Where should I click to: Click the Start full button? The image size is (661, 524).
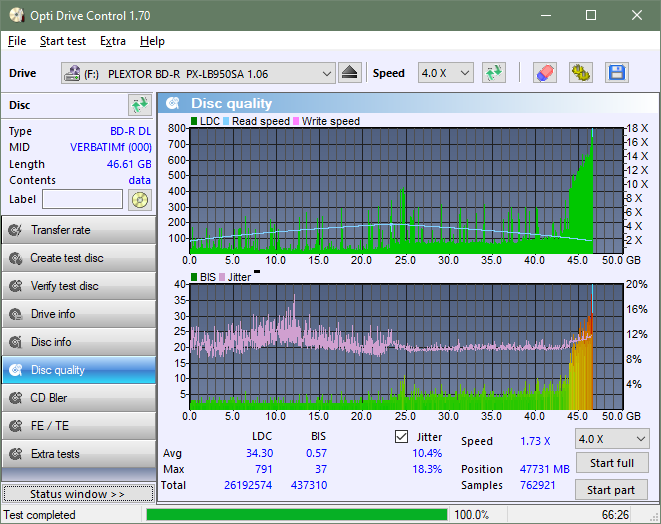[x=612, y=463]
